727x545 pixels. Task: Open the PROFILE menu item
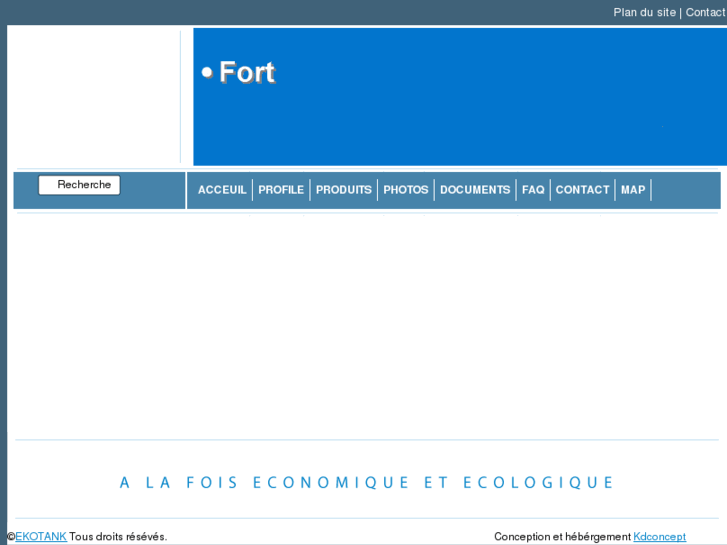pos(281,190)
